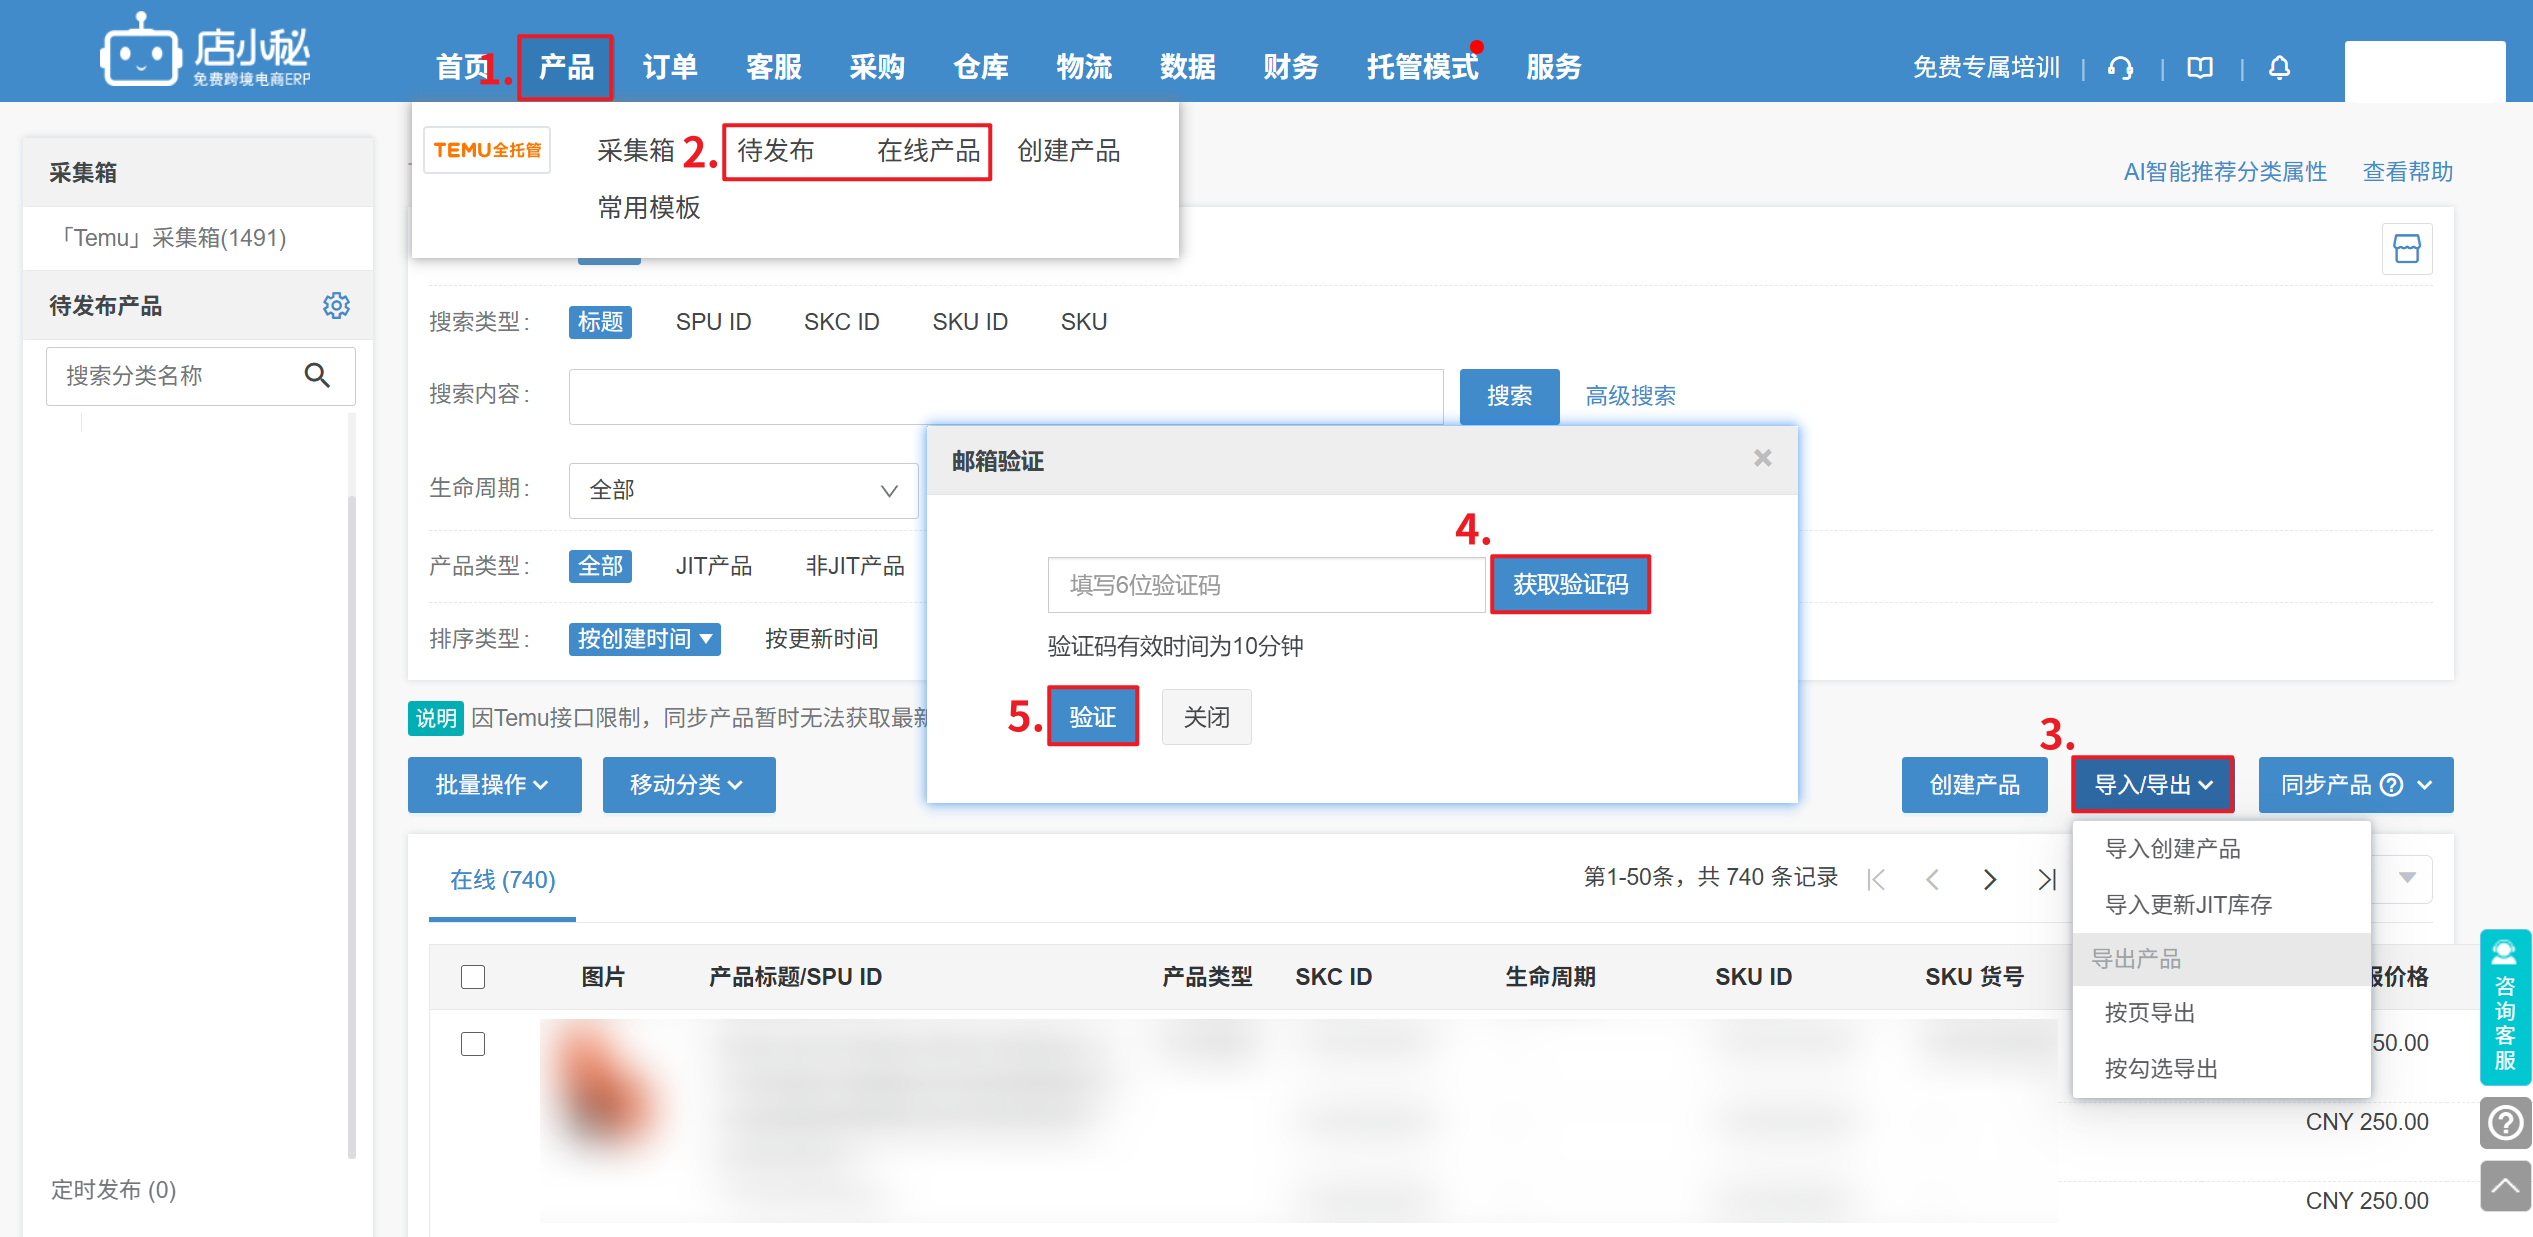
Task: Check the first product row checkbox
Action: coord(473,1044)
